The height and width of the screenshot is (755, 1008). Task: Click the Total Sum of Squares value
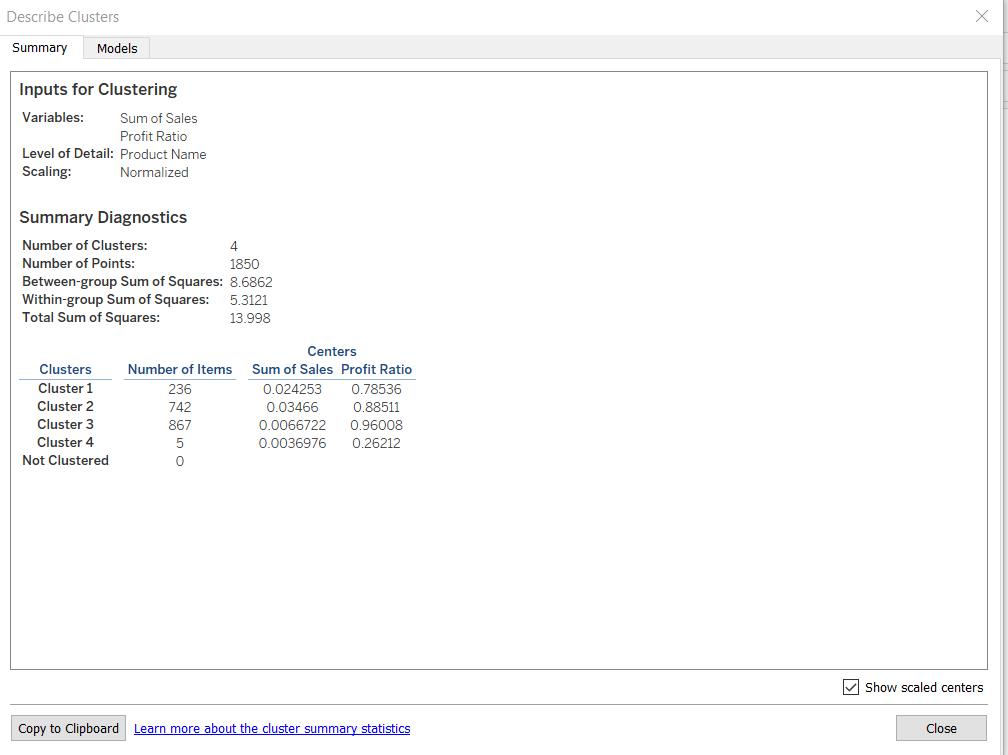[250, 318]
